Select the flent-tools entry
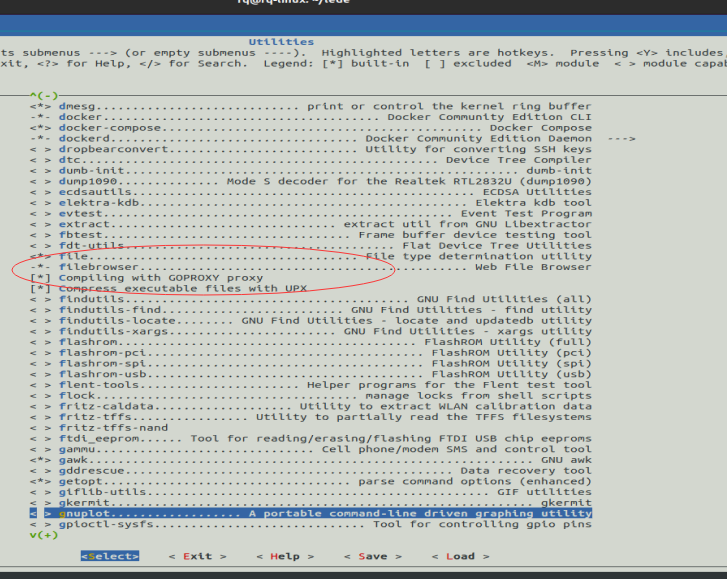Image resolution: width=727 pixels, height=579 pixels. pyautogui.click(x=311, y=385)
